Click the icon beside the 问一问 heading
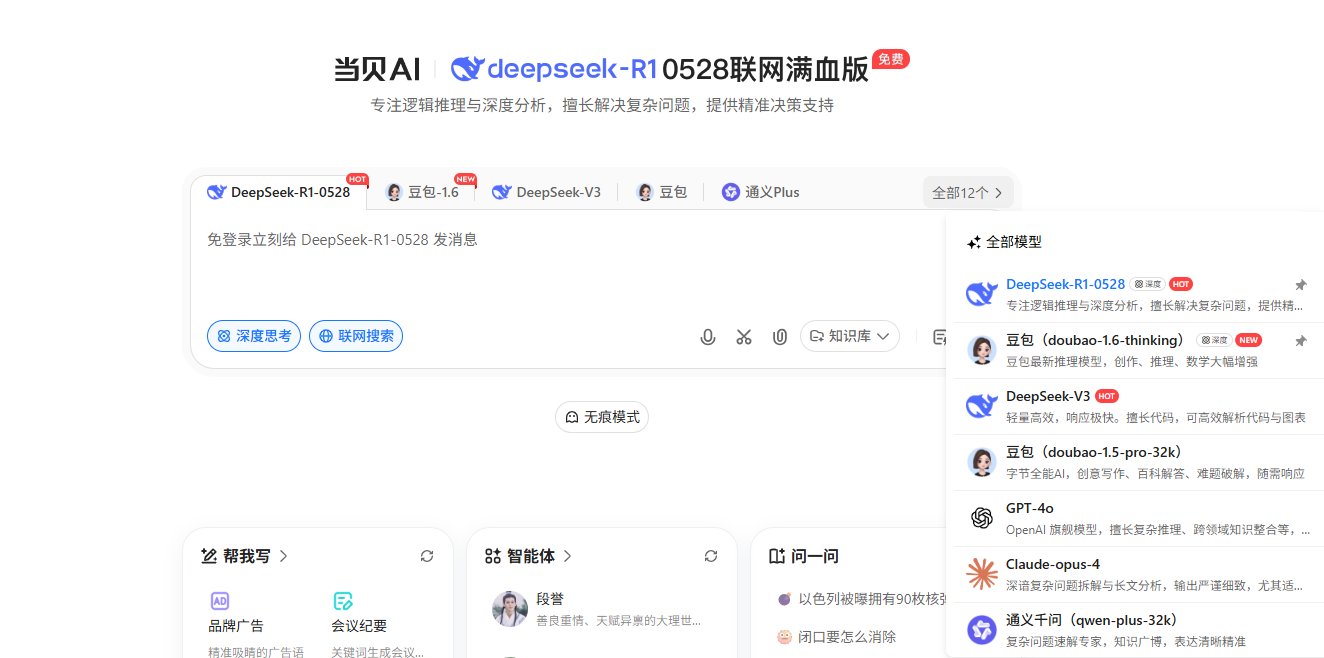This screenshot has width=1324, height=658. 777,556
